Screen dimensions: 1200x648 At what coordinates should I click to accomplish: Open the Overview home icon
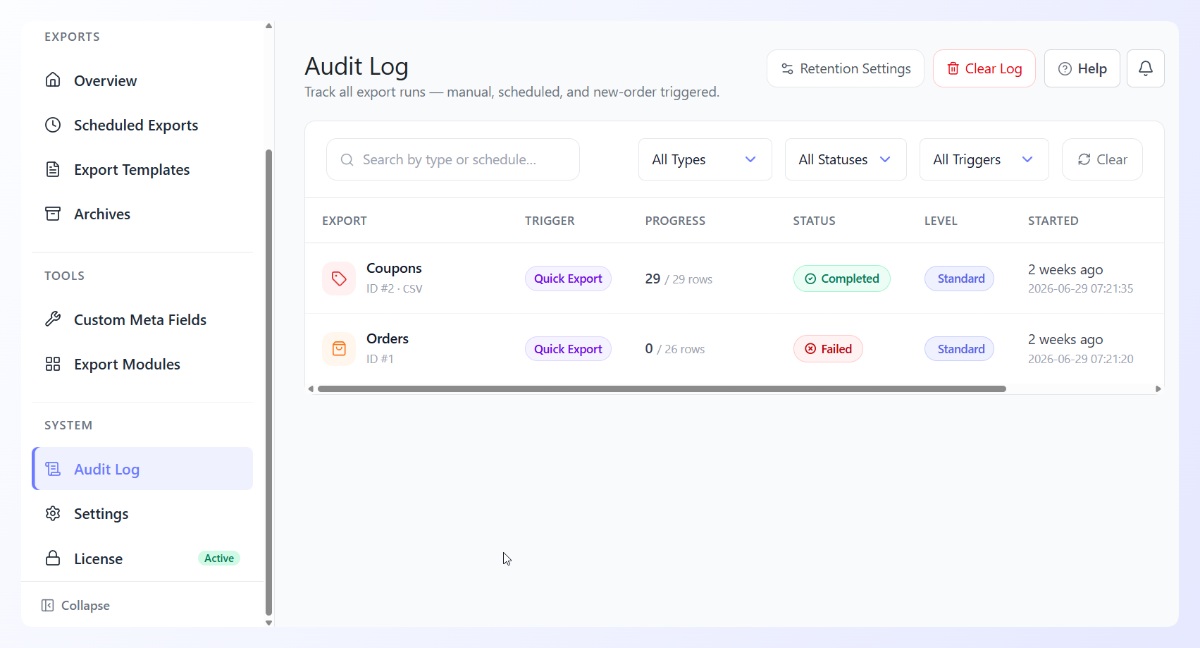tap(53, 81)
